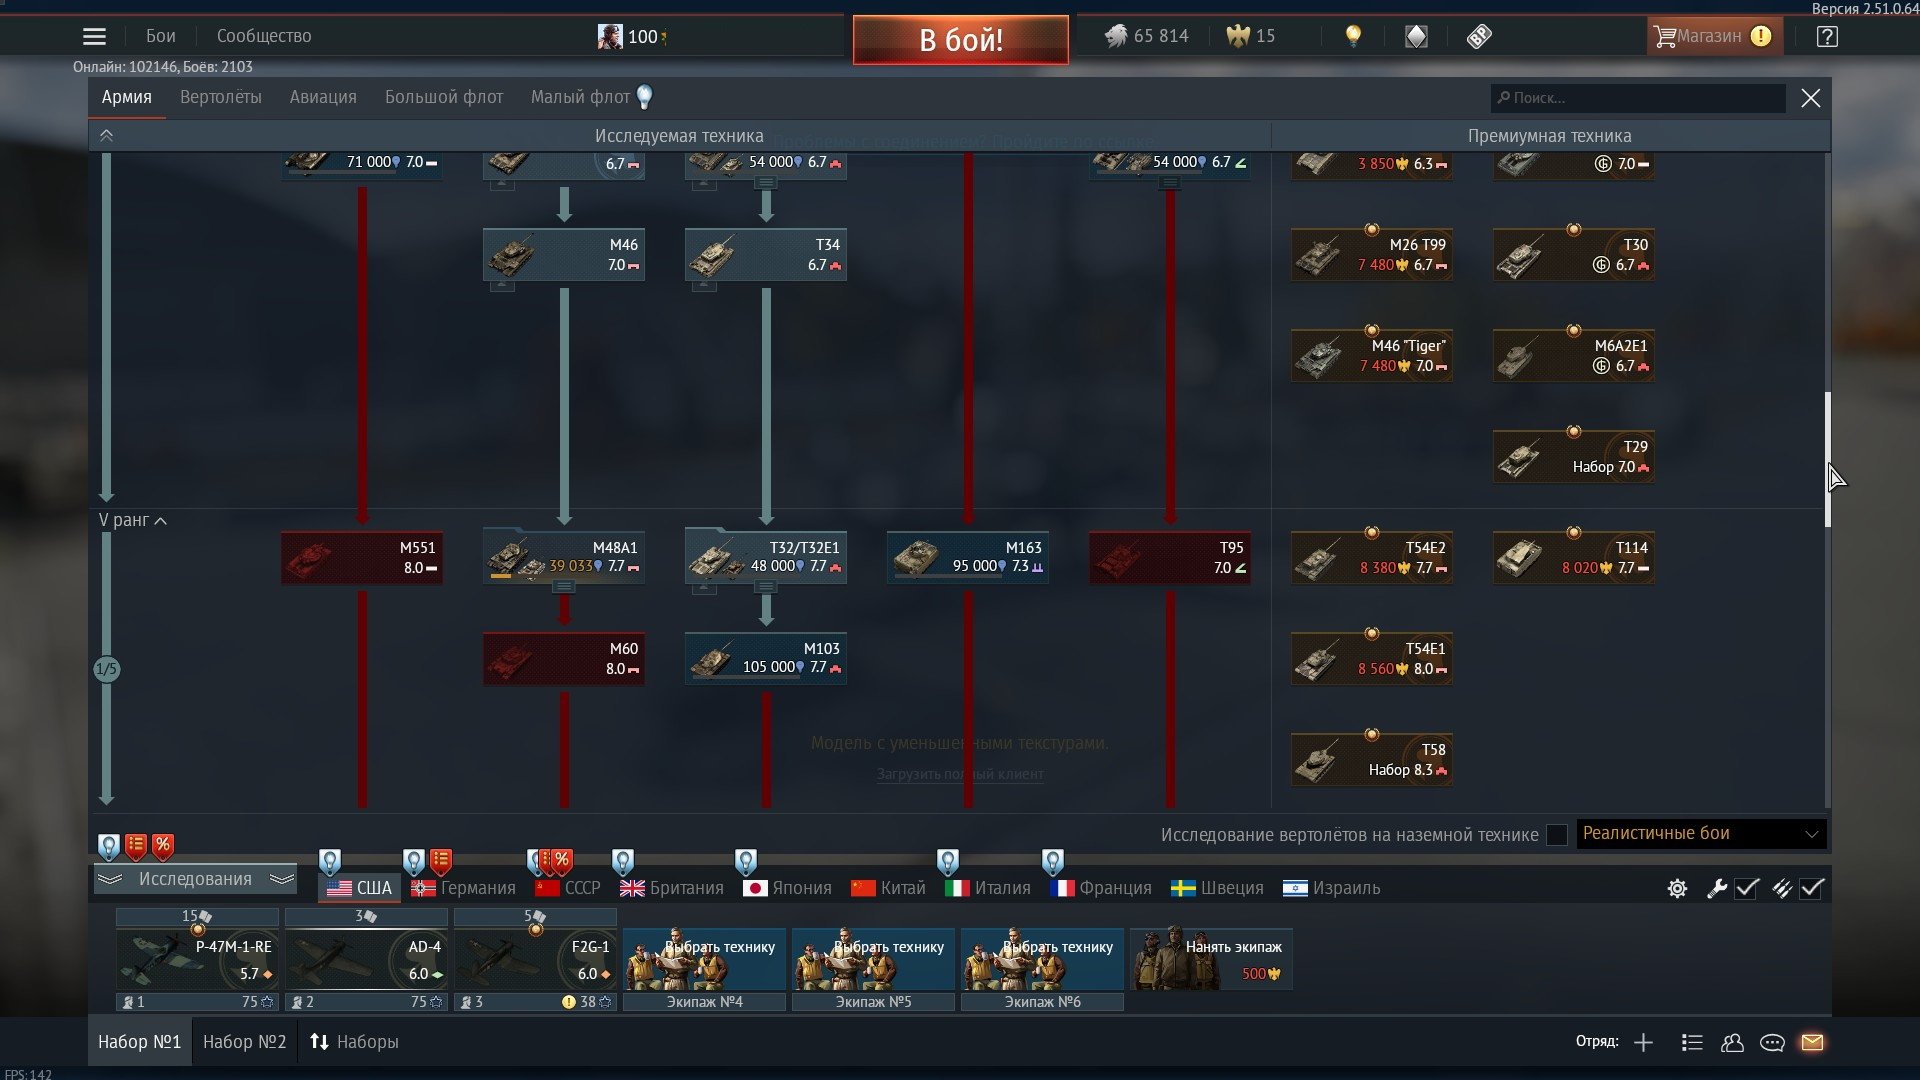The image size is (1920, 1080).
Task: Open the Магазин shop button
Action: [1712, 37]
